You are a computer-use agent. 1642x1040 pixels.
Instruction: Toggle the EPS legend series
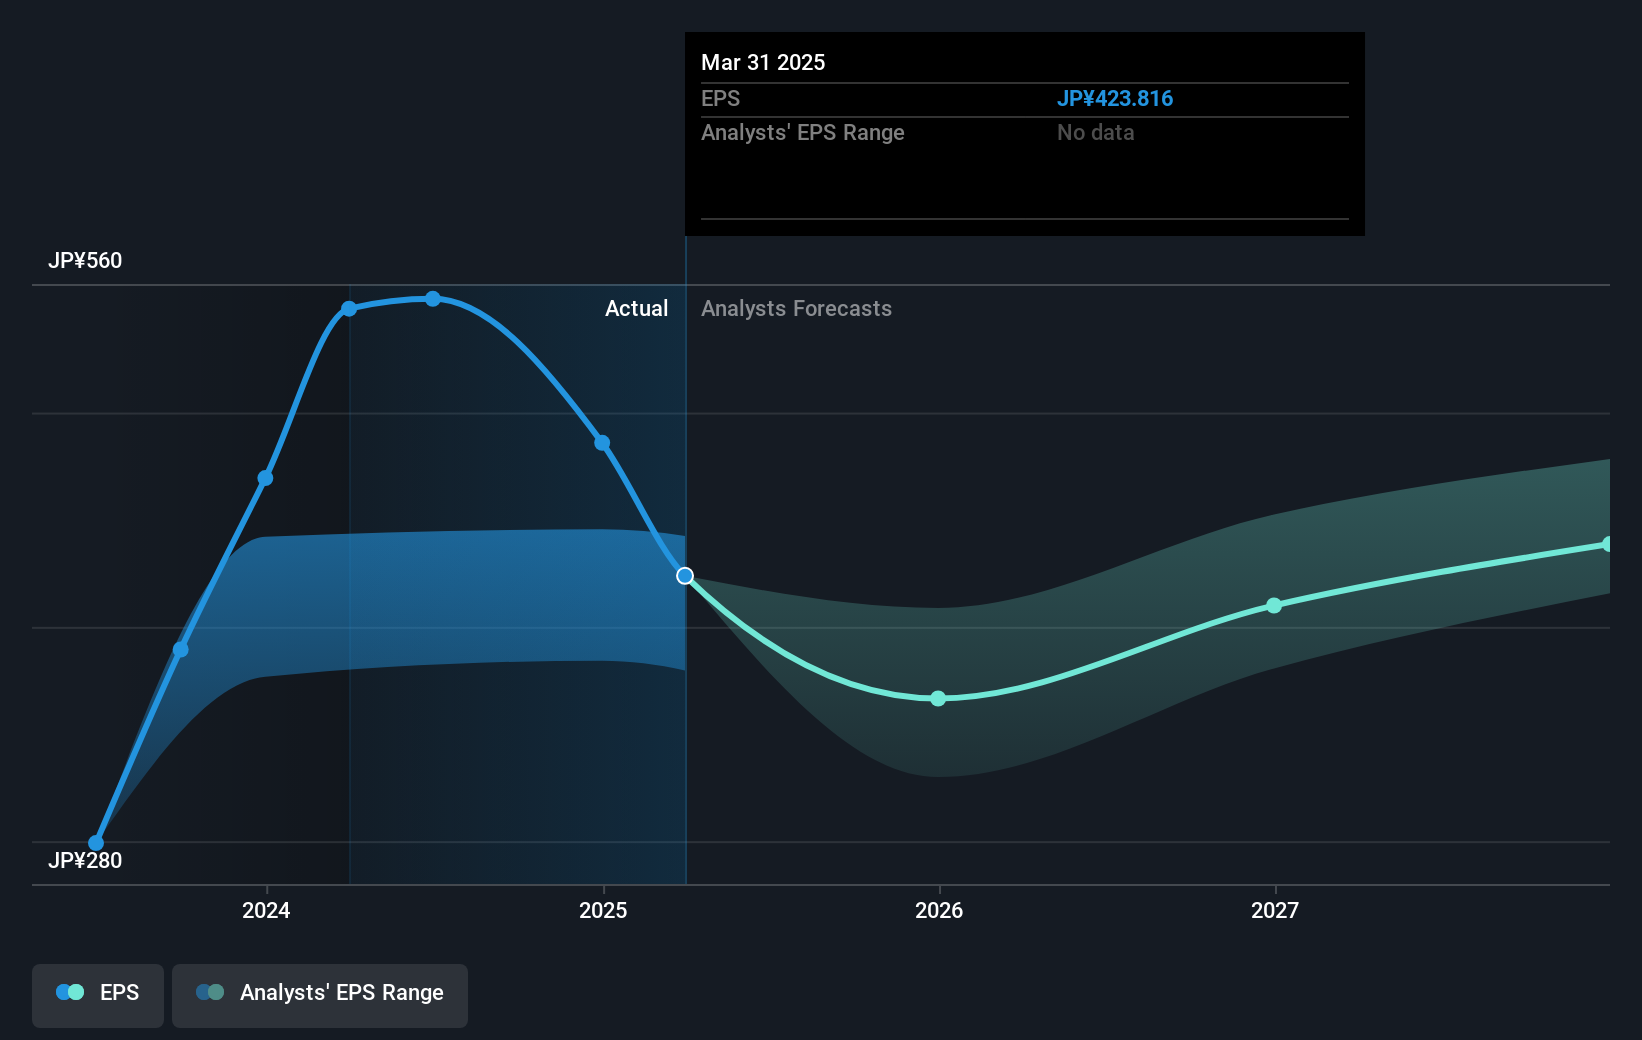[x=98, y=995]
